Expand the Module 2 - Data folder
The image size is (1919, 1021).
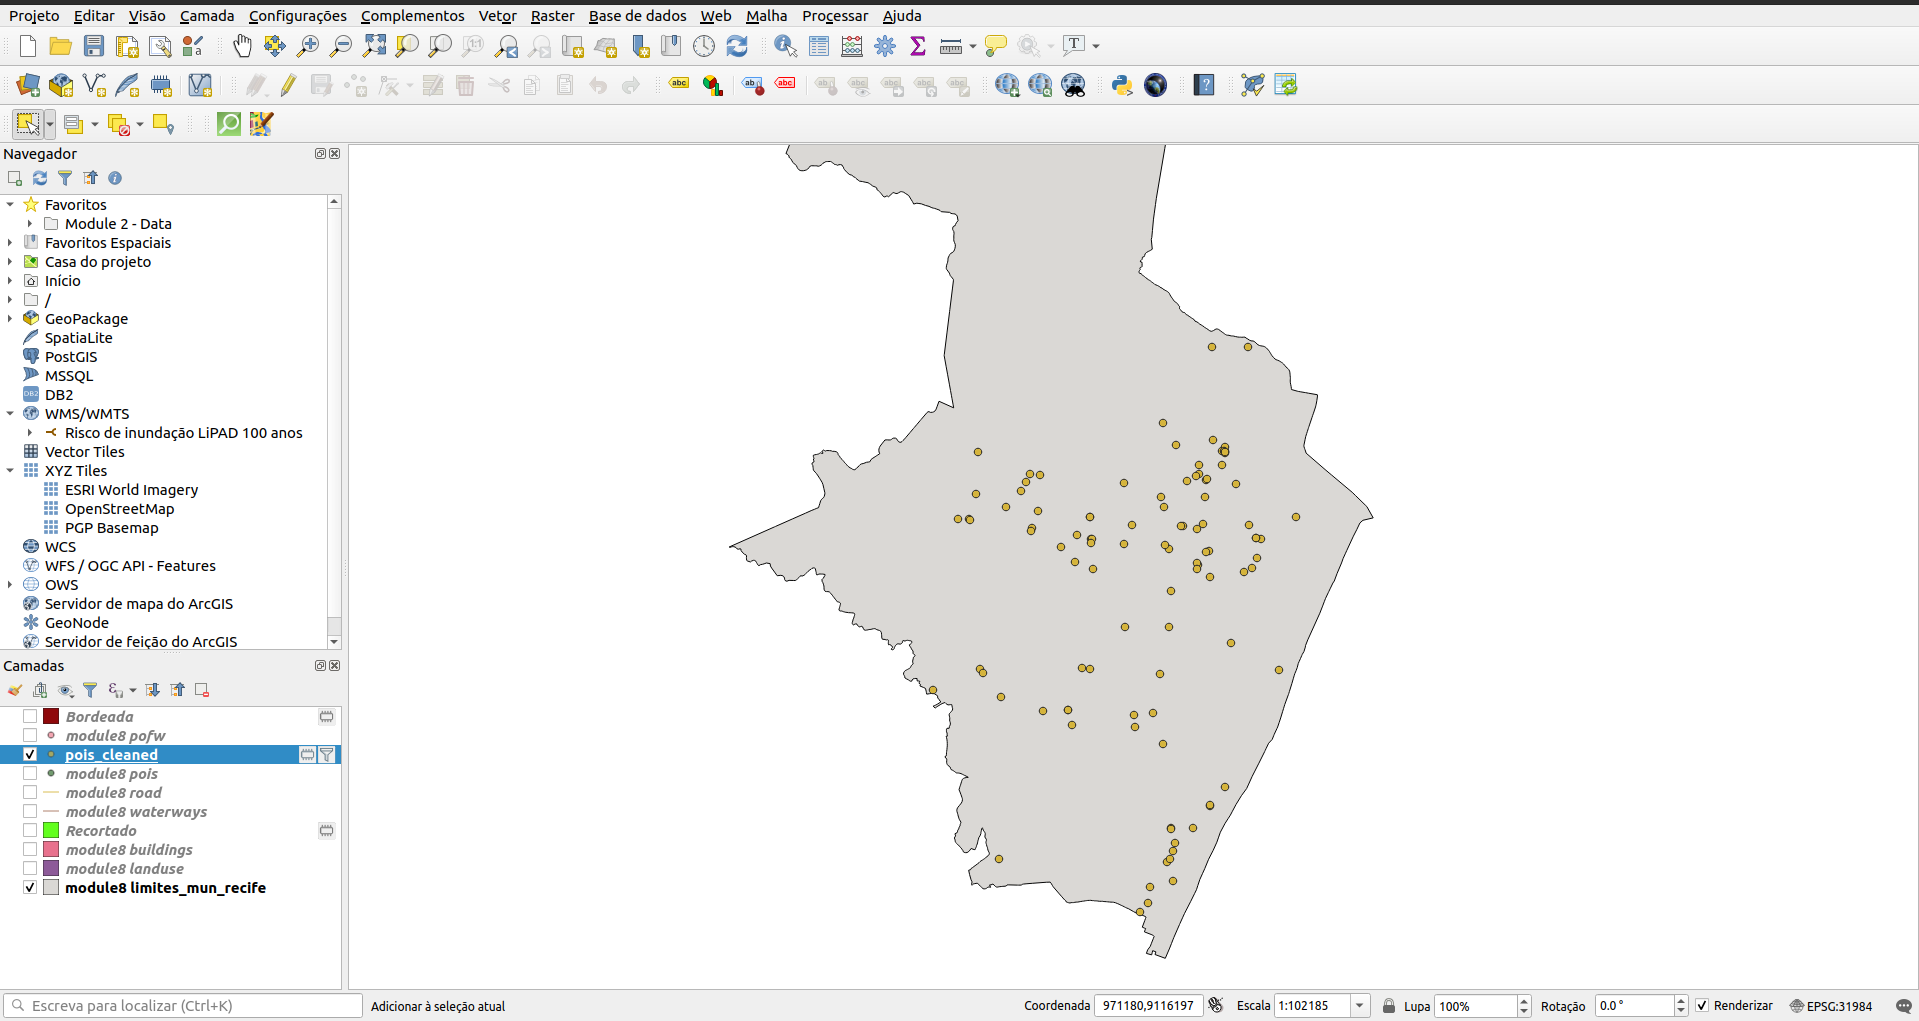[x=30, y=224]
